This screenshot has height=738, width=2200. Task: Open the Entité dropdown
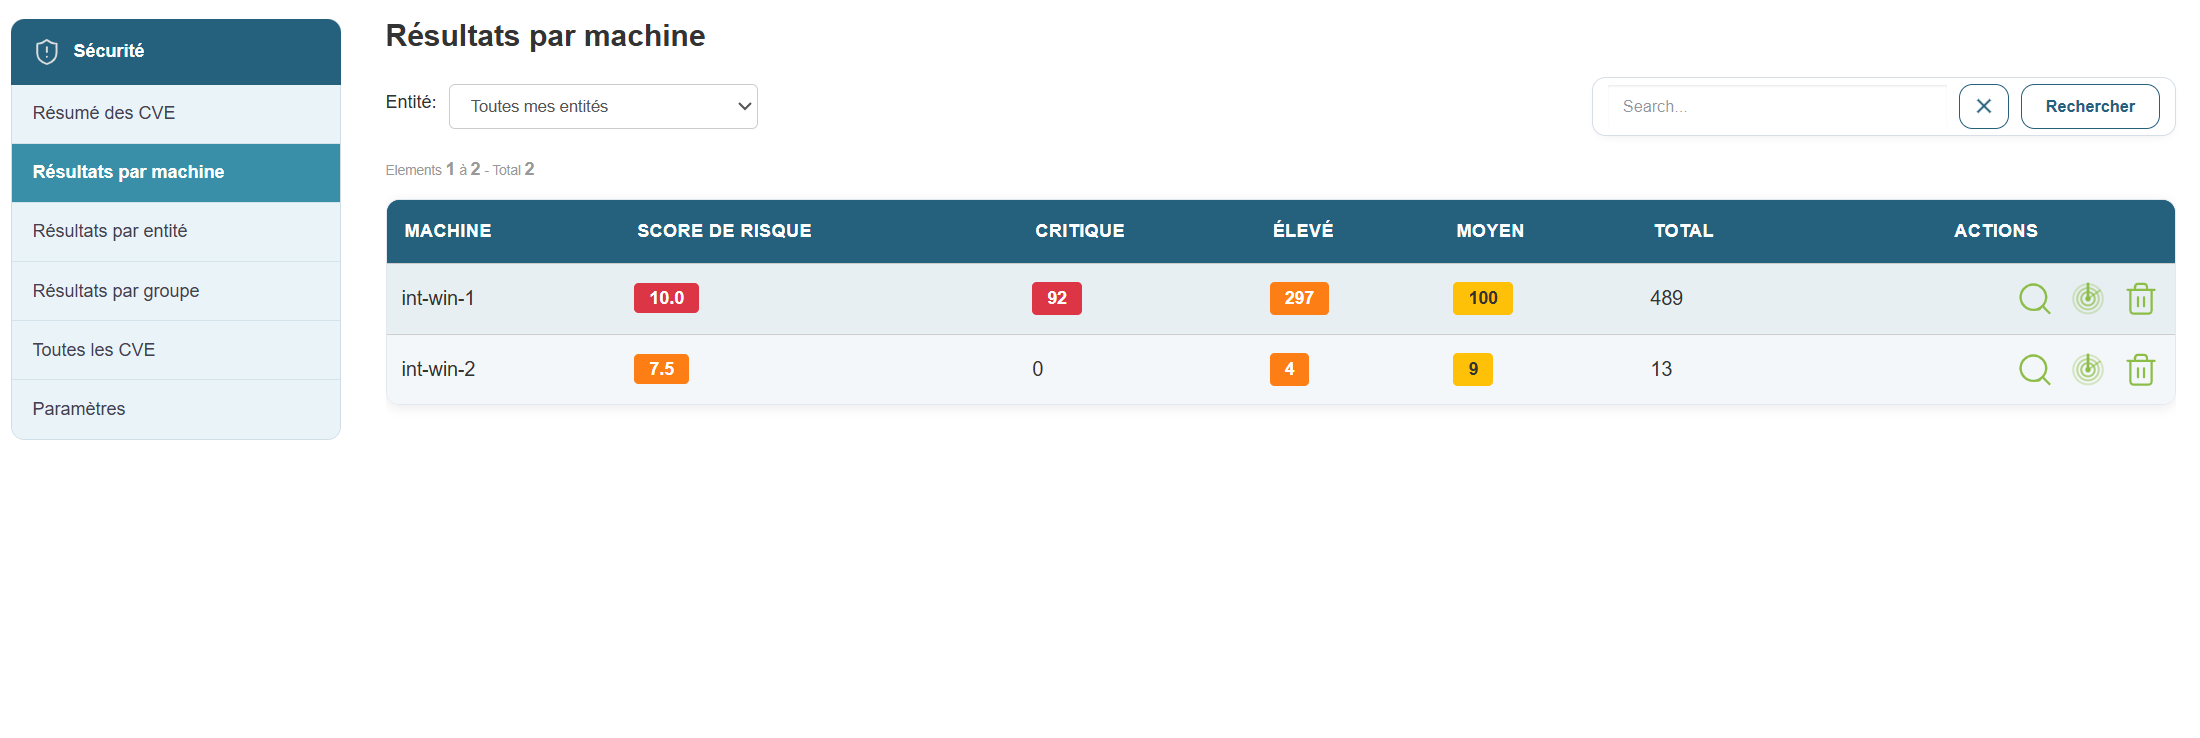click(x=603, y=106)
